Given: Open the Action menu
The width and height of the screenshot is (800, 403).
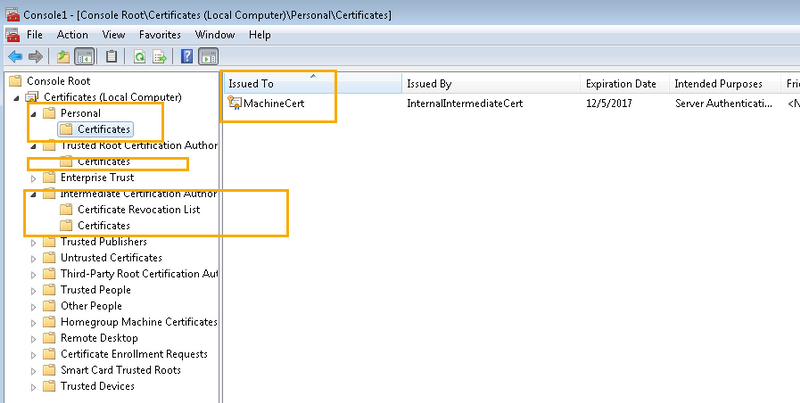Looking at the screenshot, I should pos(72,35).
